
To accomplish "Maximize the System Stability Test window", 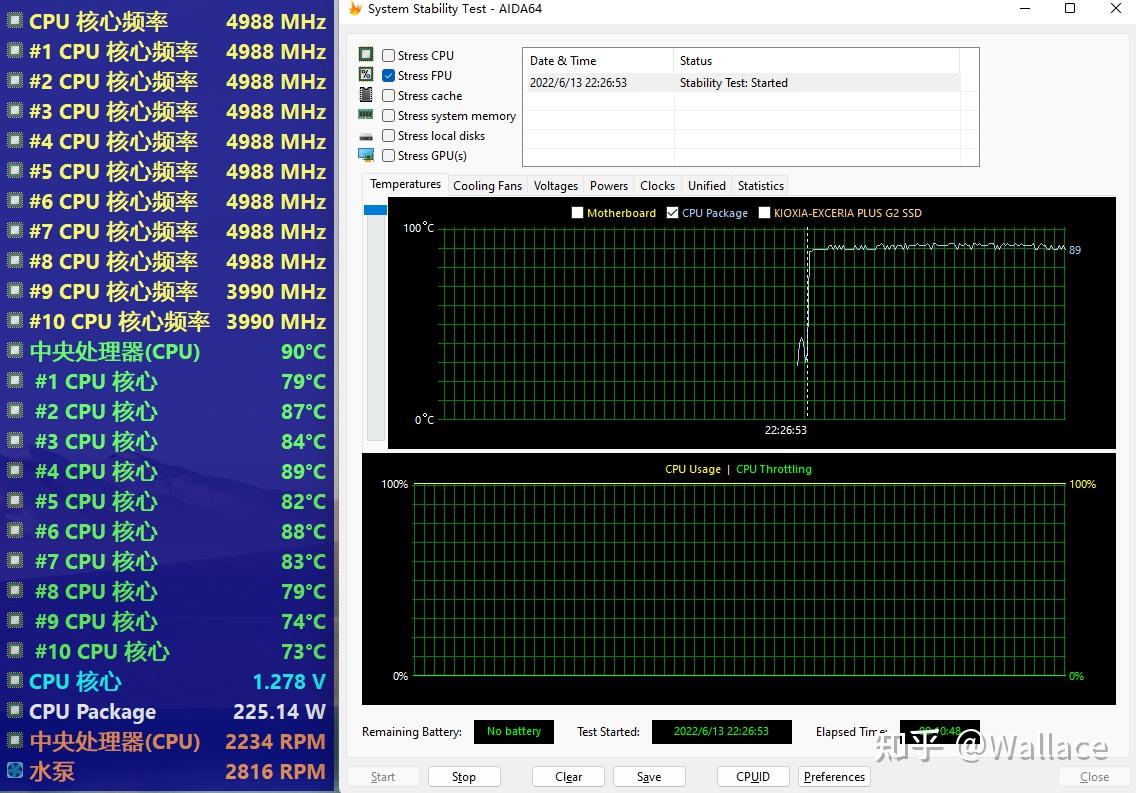I will point(1069,9).
